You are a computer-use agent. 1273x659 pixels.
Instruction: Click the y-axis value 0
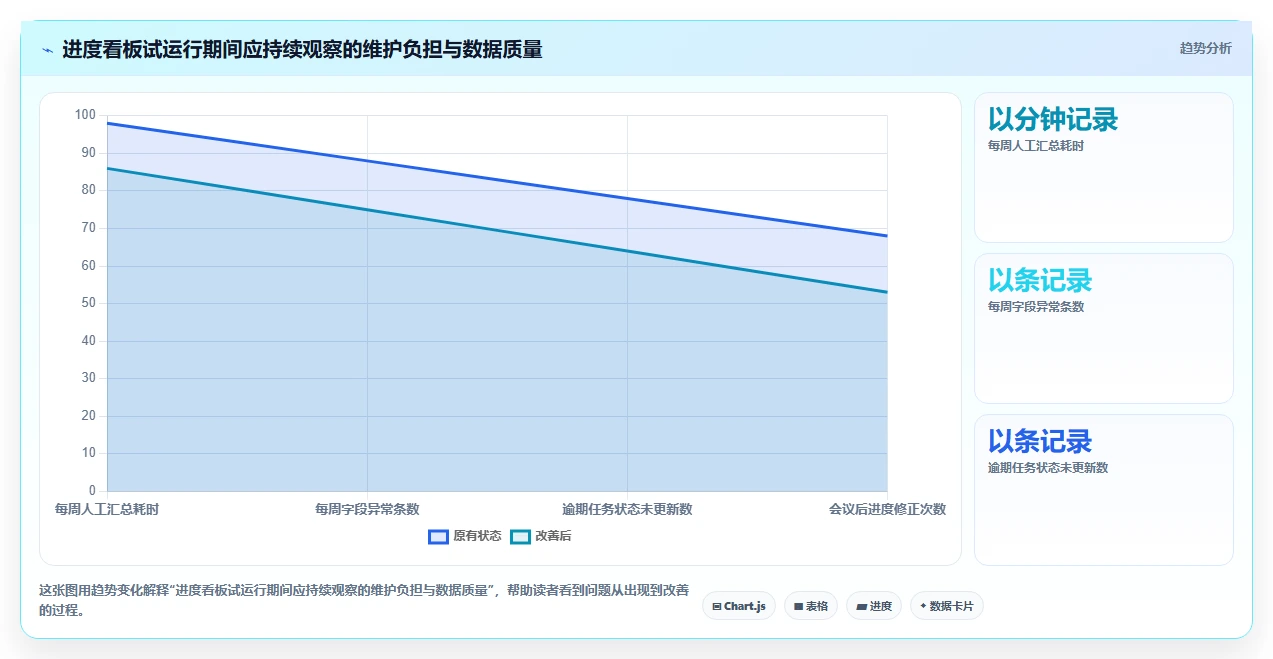pos(92,491)
